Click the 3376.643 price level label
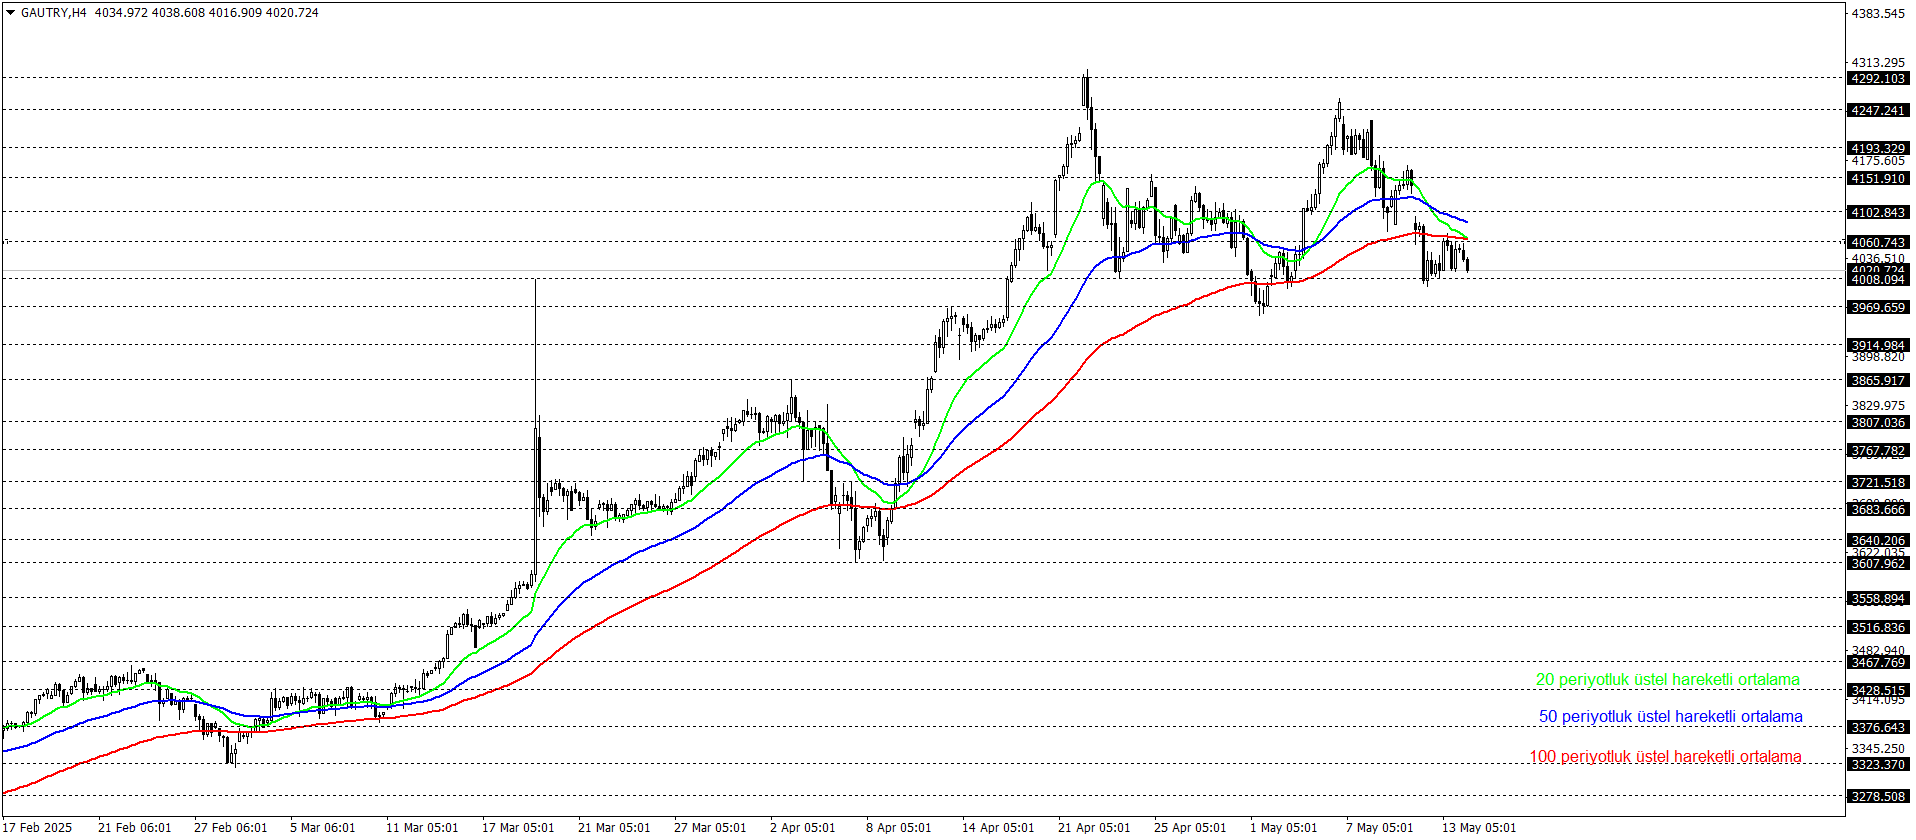Viewport: 1916px width, 840px height. (1878, 728)
